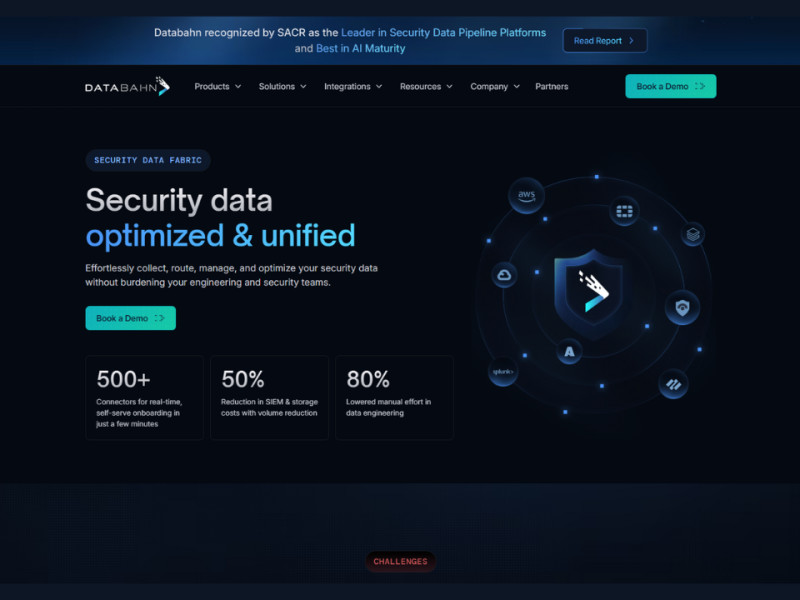Open the Integrations menu

353,86
